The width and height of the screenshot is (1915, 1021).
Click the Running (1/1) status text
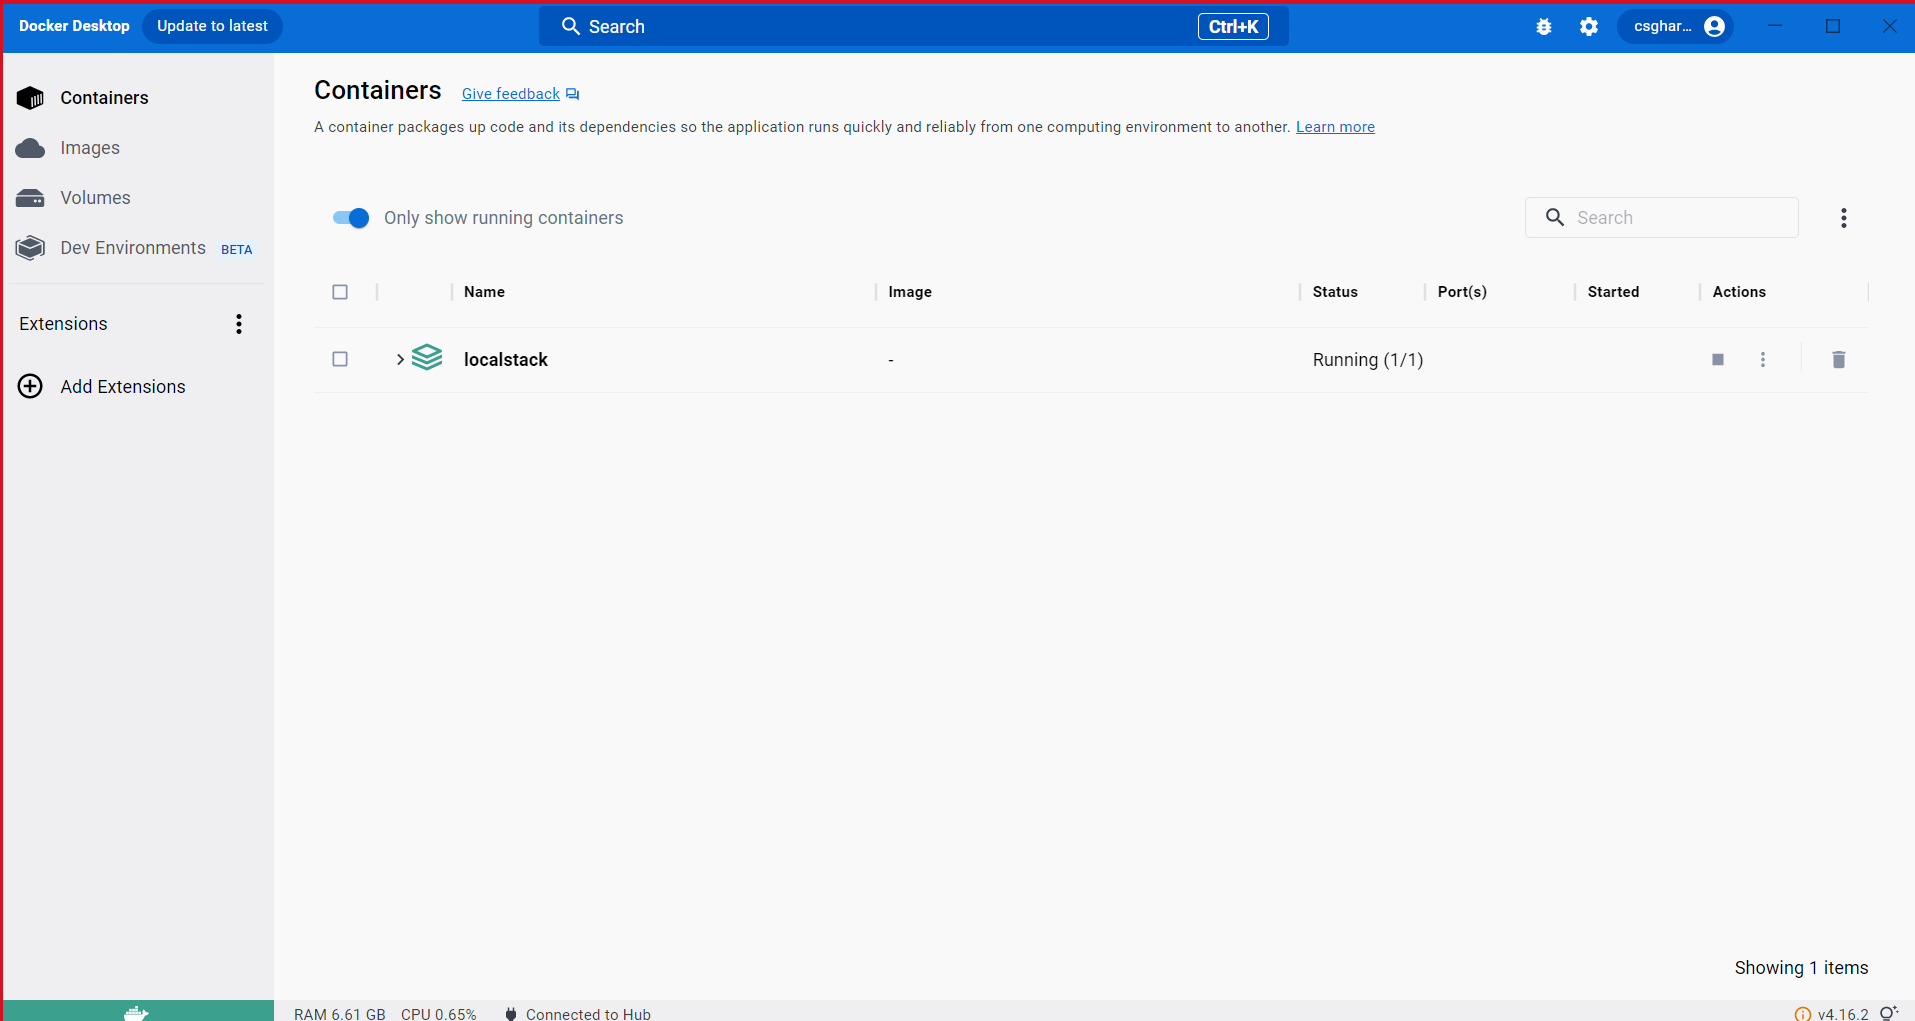[1368, 360]
